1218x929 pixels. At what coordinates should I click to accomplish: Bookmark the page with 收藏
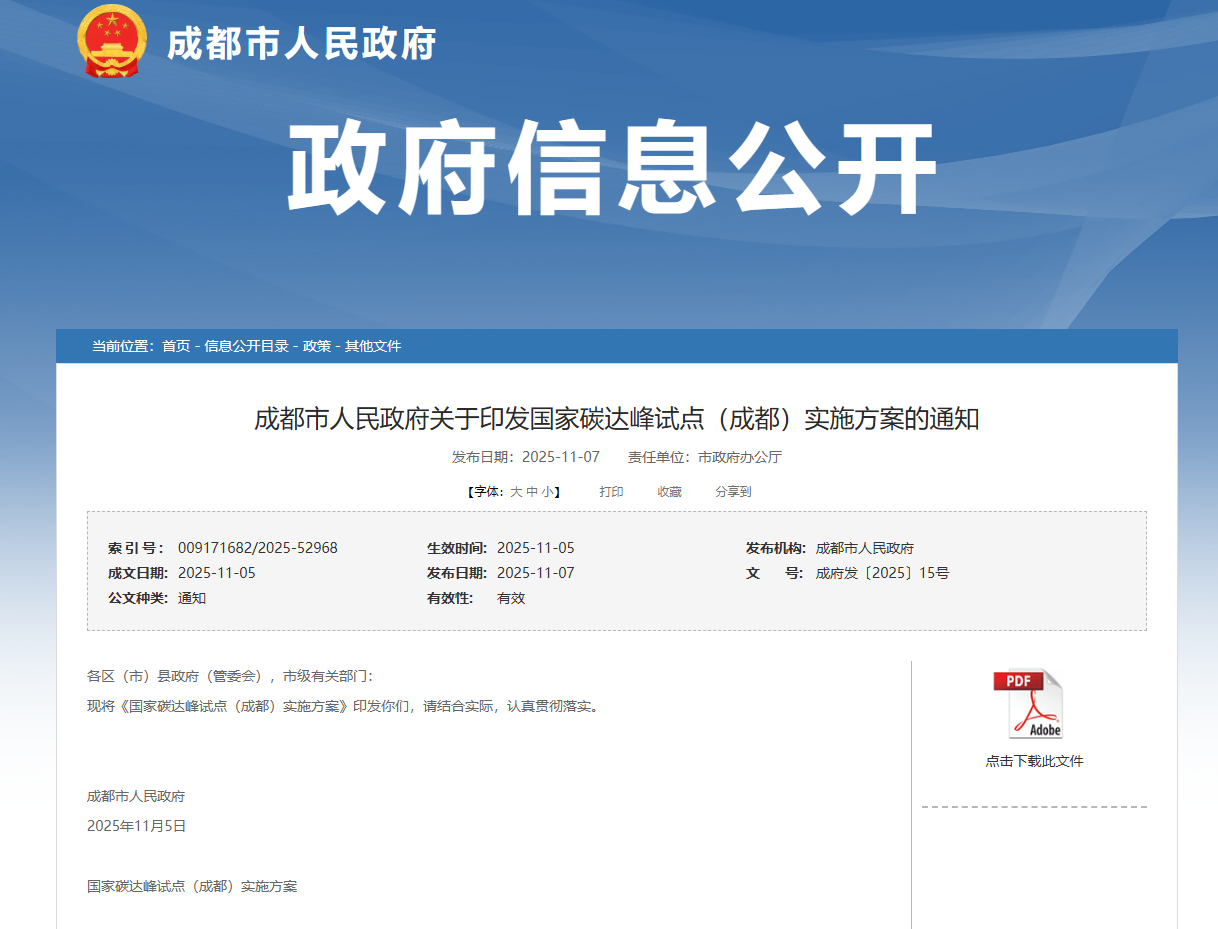(669, 492)
